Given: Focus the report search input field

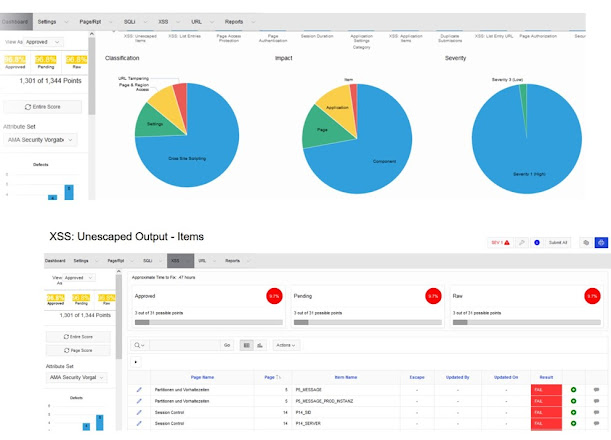Looking at the screenshot, I should click(184, 345).
